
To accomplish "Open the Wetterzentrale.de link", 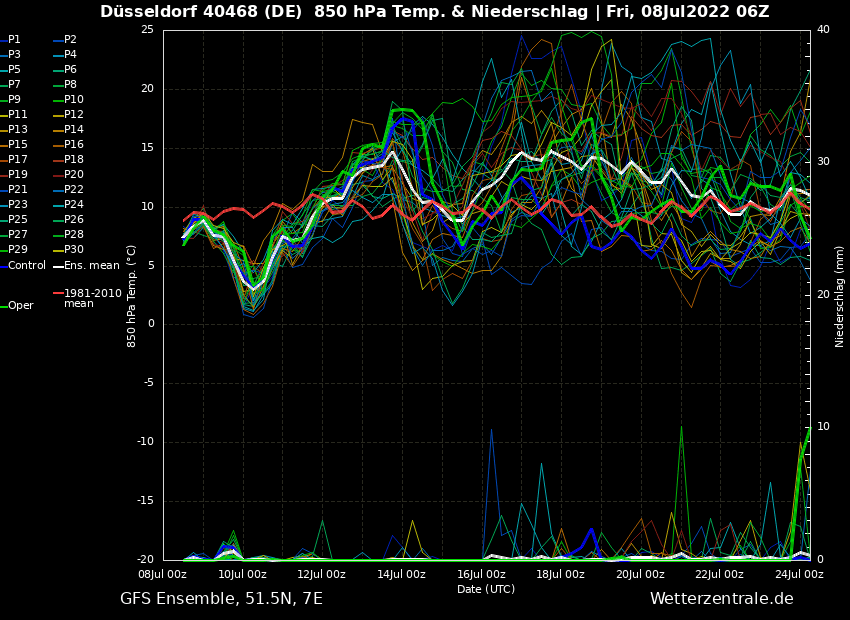I will coord(721,599).
